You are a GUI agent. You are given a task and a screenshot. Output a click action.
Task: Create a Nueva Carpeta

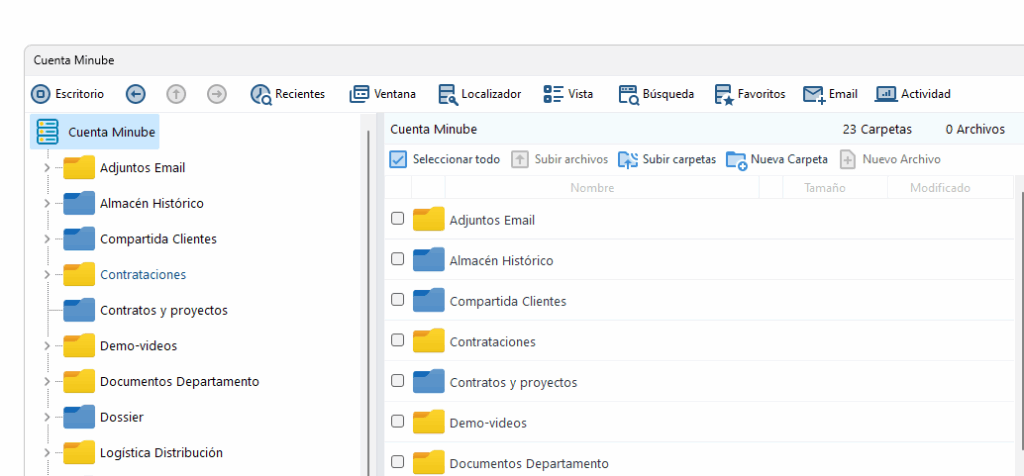click(776, 159)
